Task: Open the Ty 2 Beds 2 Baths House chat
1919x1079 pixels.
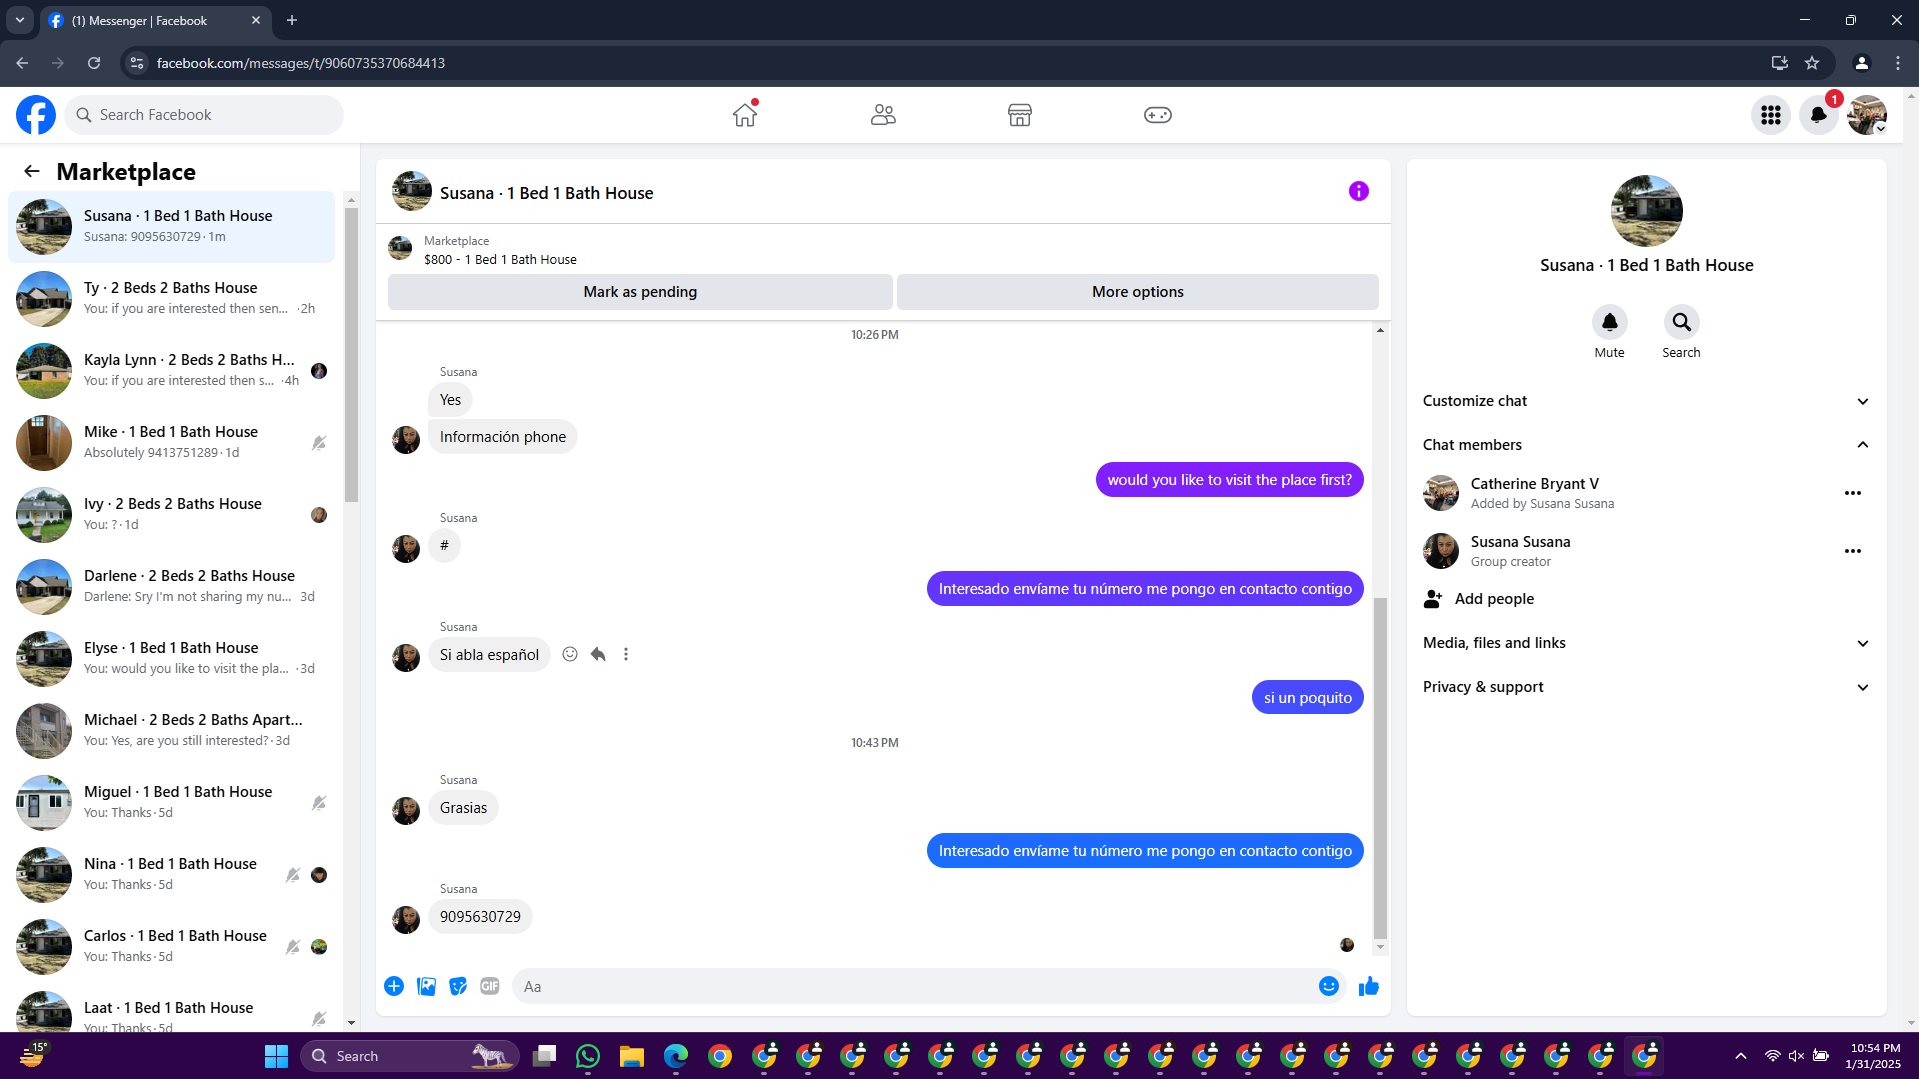Action: pos(172,299)
